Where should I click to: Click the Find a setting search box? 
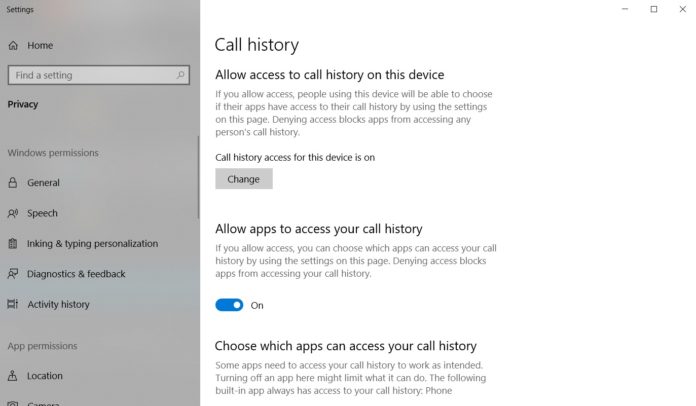[99, 75]
